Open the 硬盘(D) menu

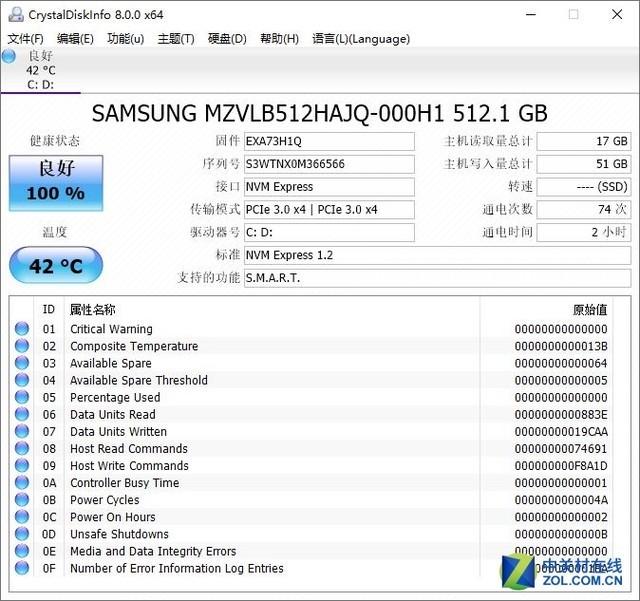point(227,39)
